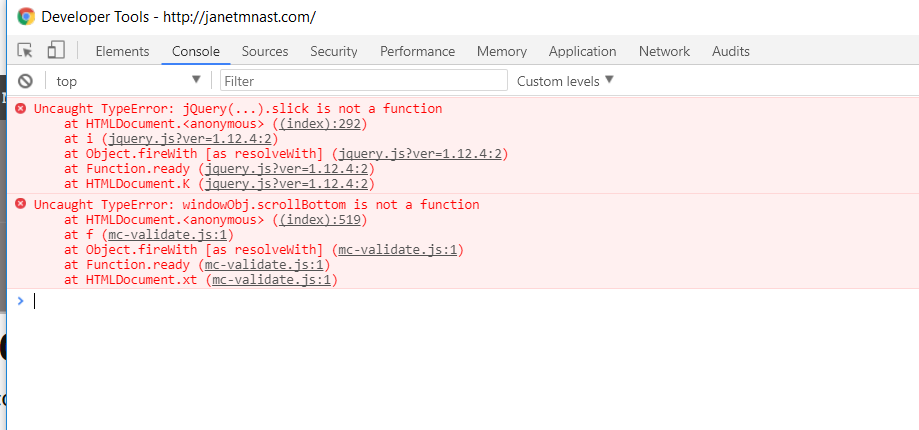The width and height of the screenshot is (919, 430).
Task: Click the clear console icon
Action: pyautogui.click(x=25, y=81)
